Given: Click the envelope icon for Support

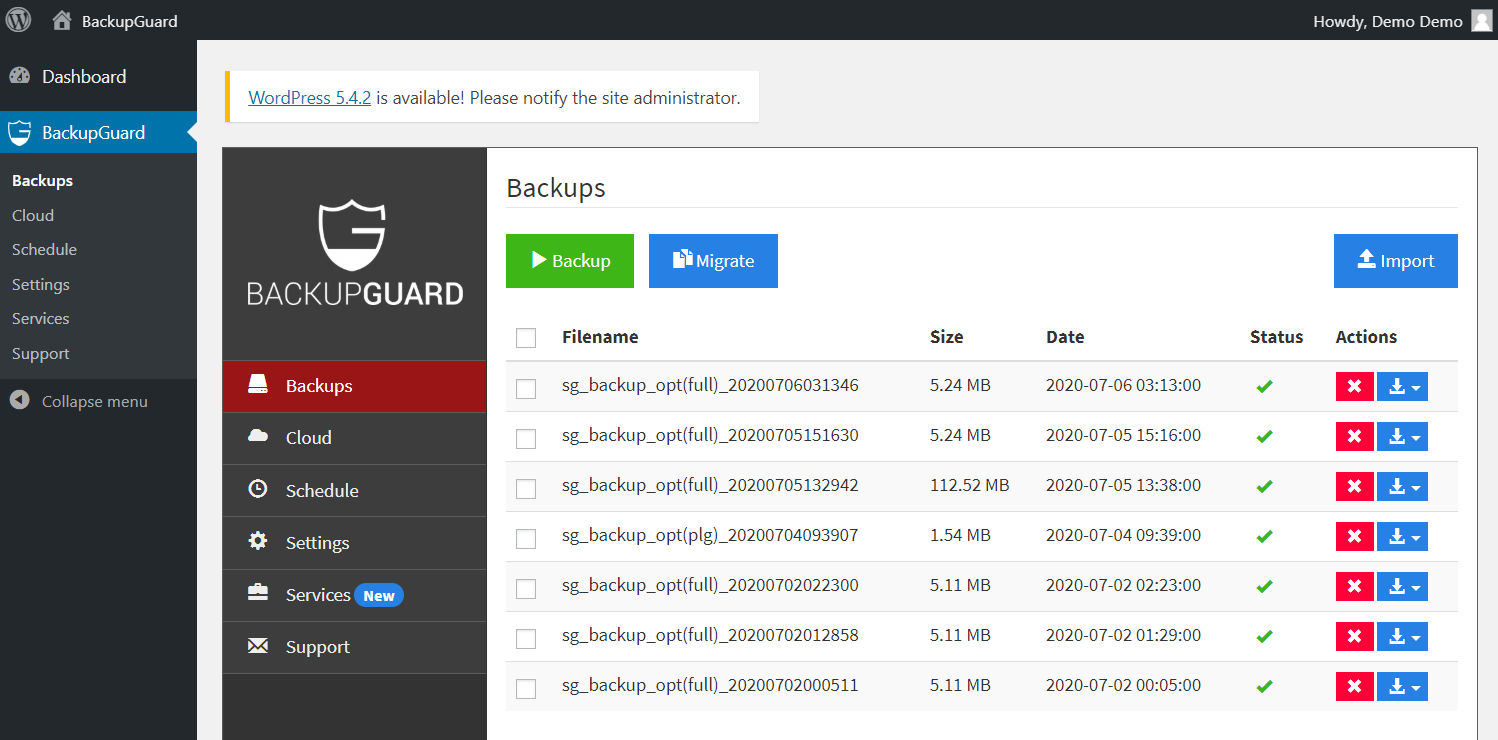Looking at the screenshot, I should pos(259,646).
